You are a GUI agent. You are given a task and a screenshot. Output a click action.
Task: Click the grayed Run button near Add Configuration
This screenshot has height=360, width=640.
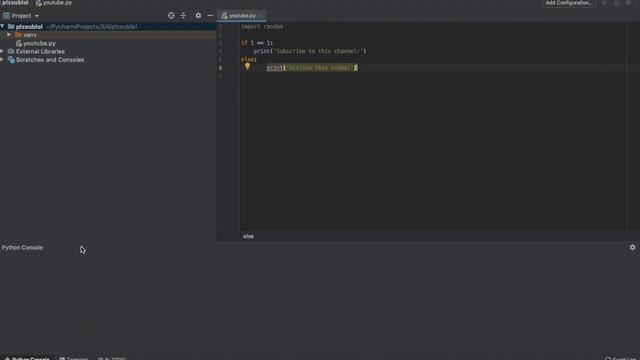[604, 3]
